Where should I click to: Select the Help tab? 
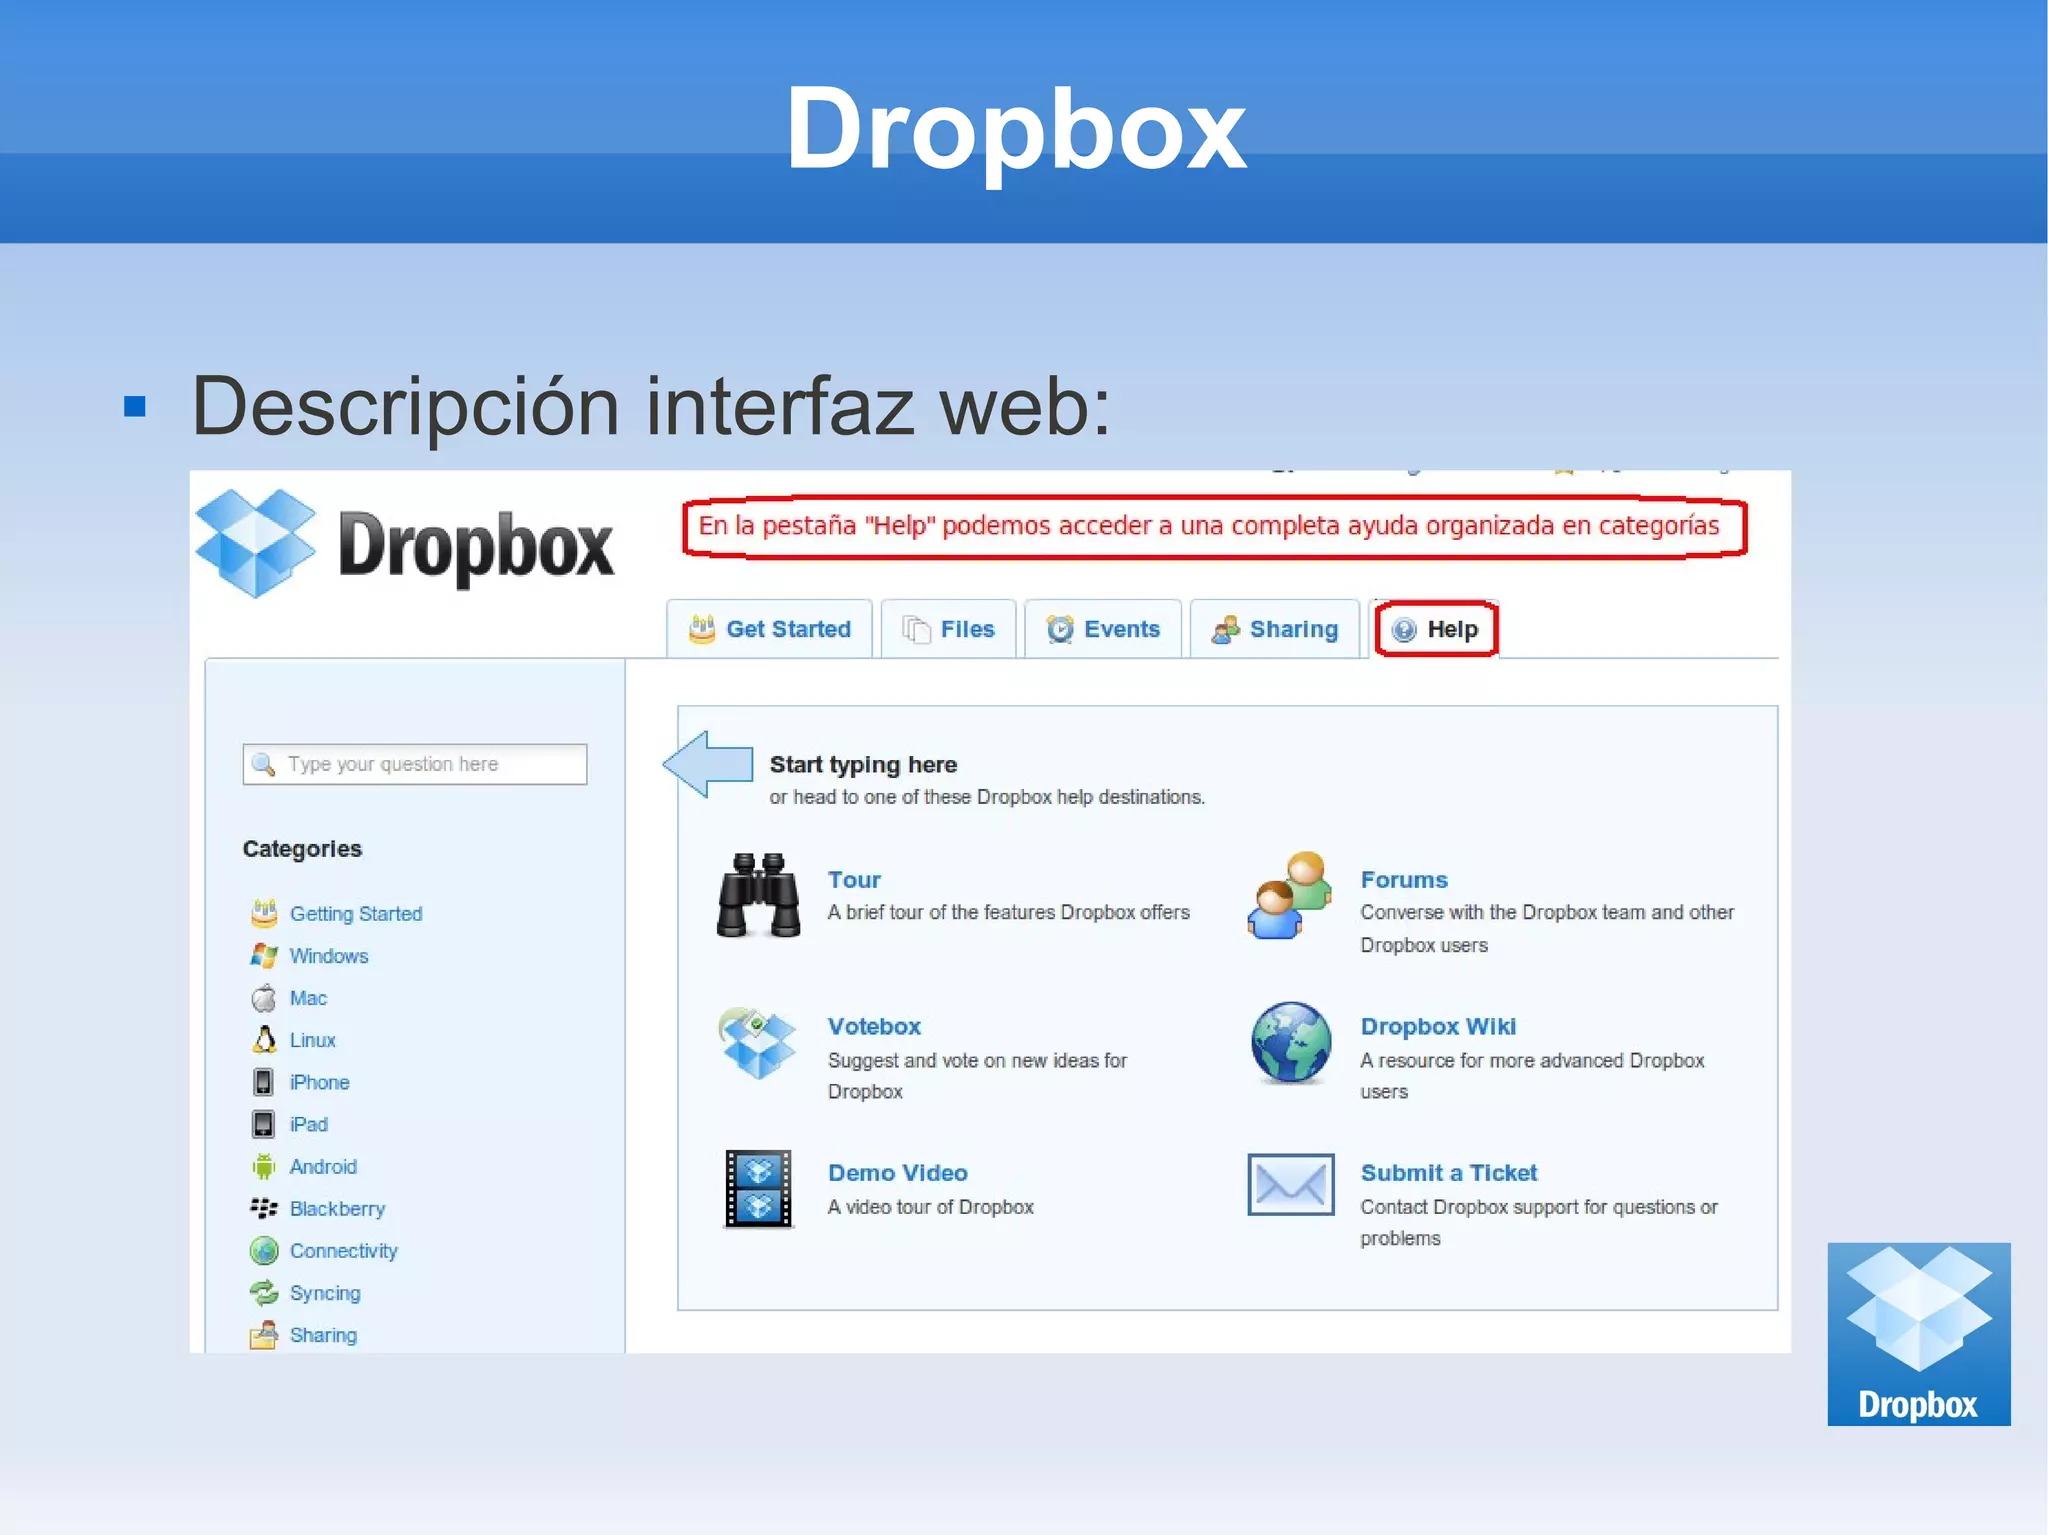click(x=1436, y=629)
